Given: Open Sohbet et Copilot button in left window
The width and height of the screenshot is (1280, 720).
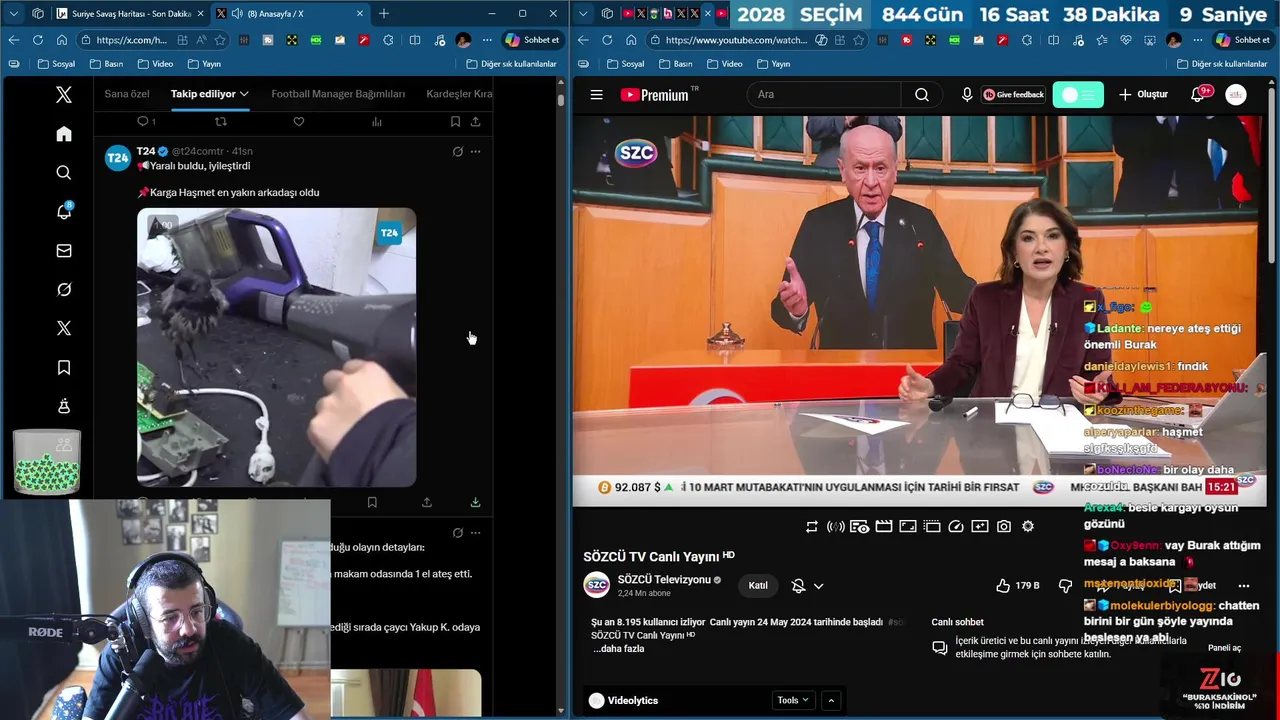Looking at the screenshot, I should [532, 40].
